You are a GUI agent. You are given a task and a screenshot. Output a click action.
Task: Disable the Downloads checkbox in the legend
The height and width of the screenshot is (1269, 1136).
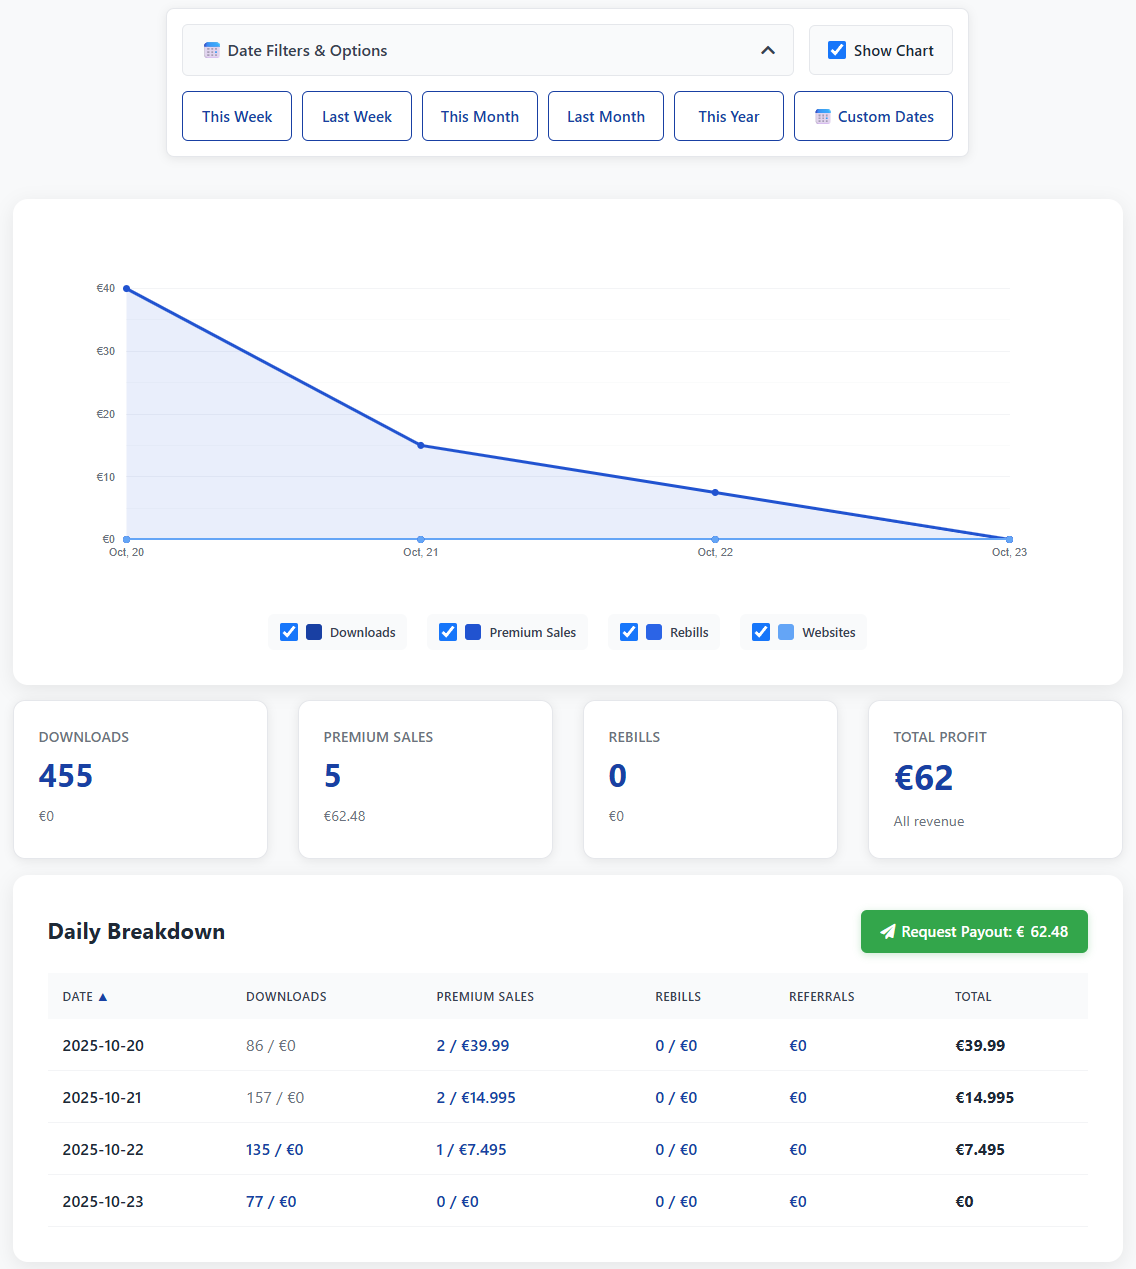288,632
